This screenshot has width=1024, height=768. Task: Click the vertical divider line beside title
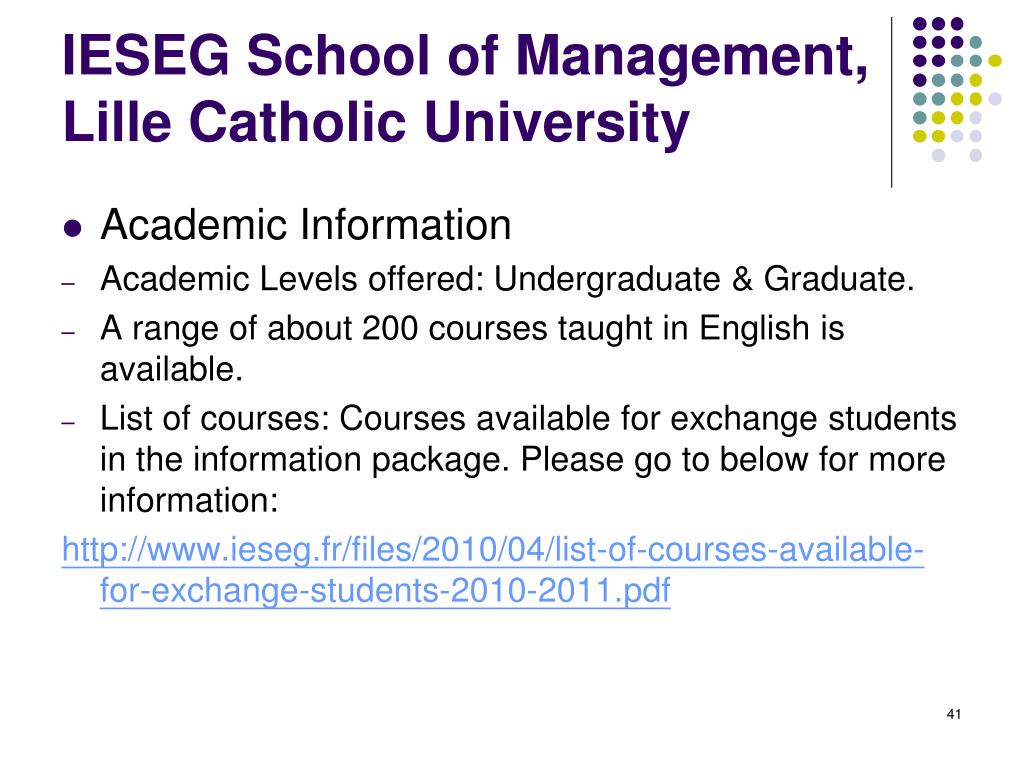[891, 103]
